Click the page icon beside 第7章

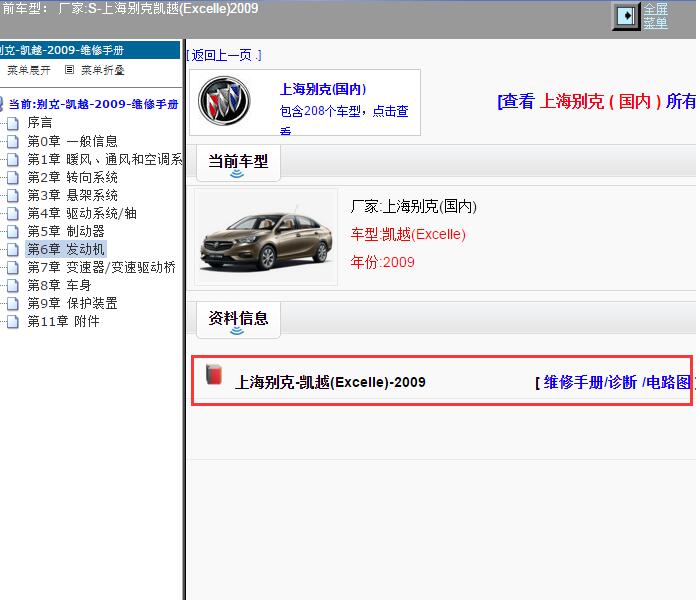[x=13, y=268]
